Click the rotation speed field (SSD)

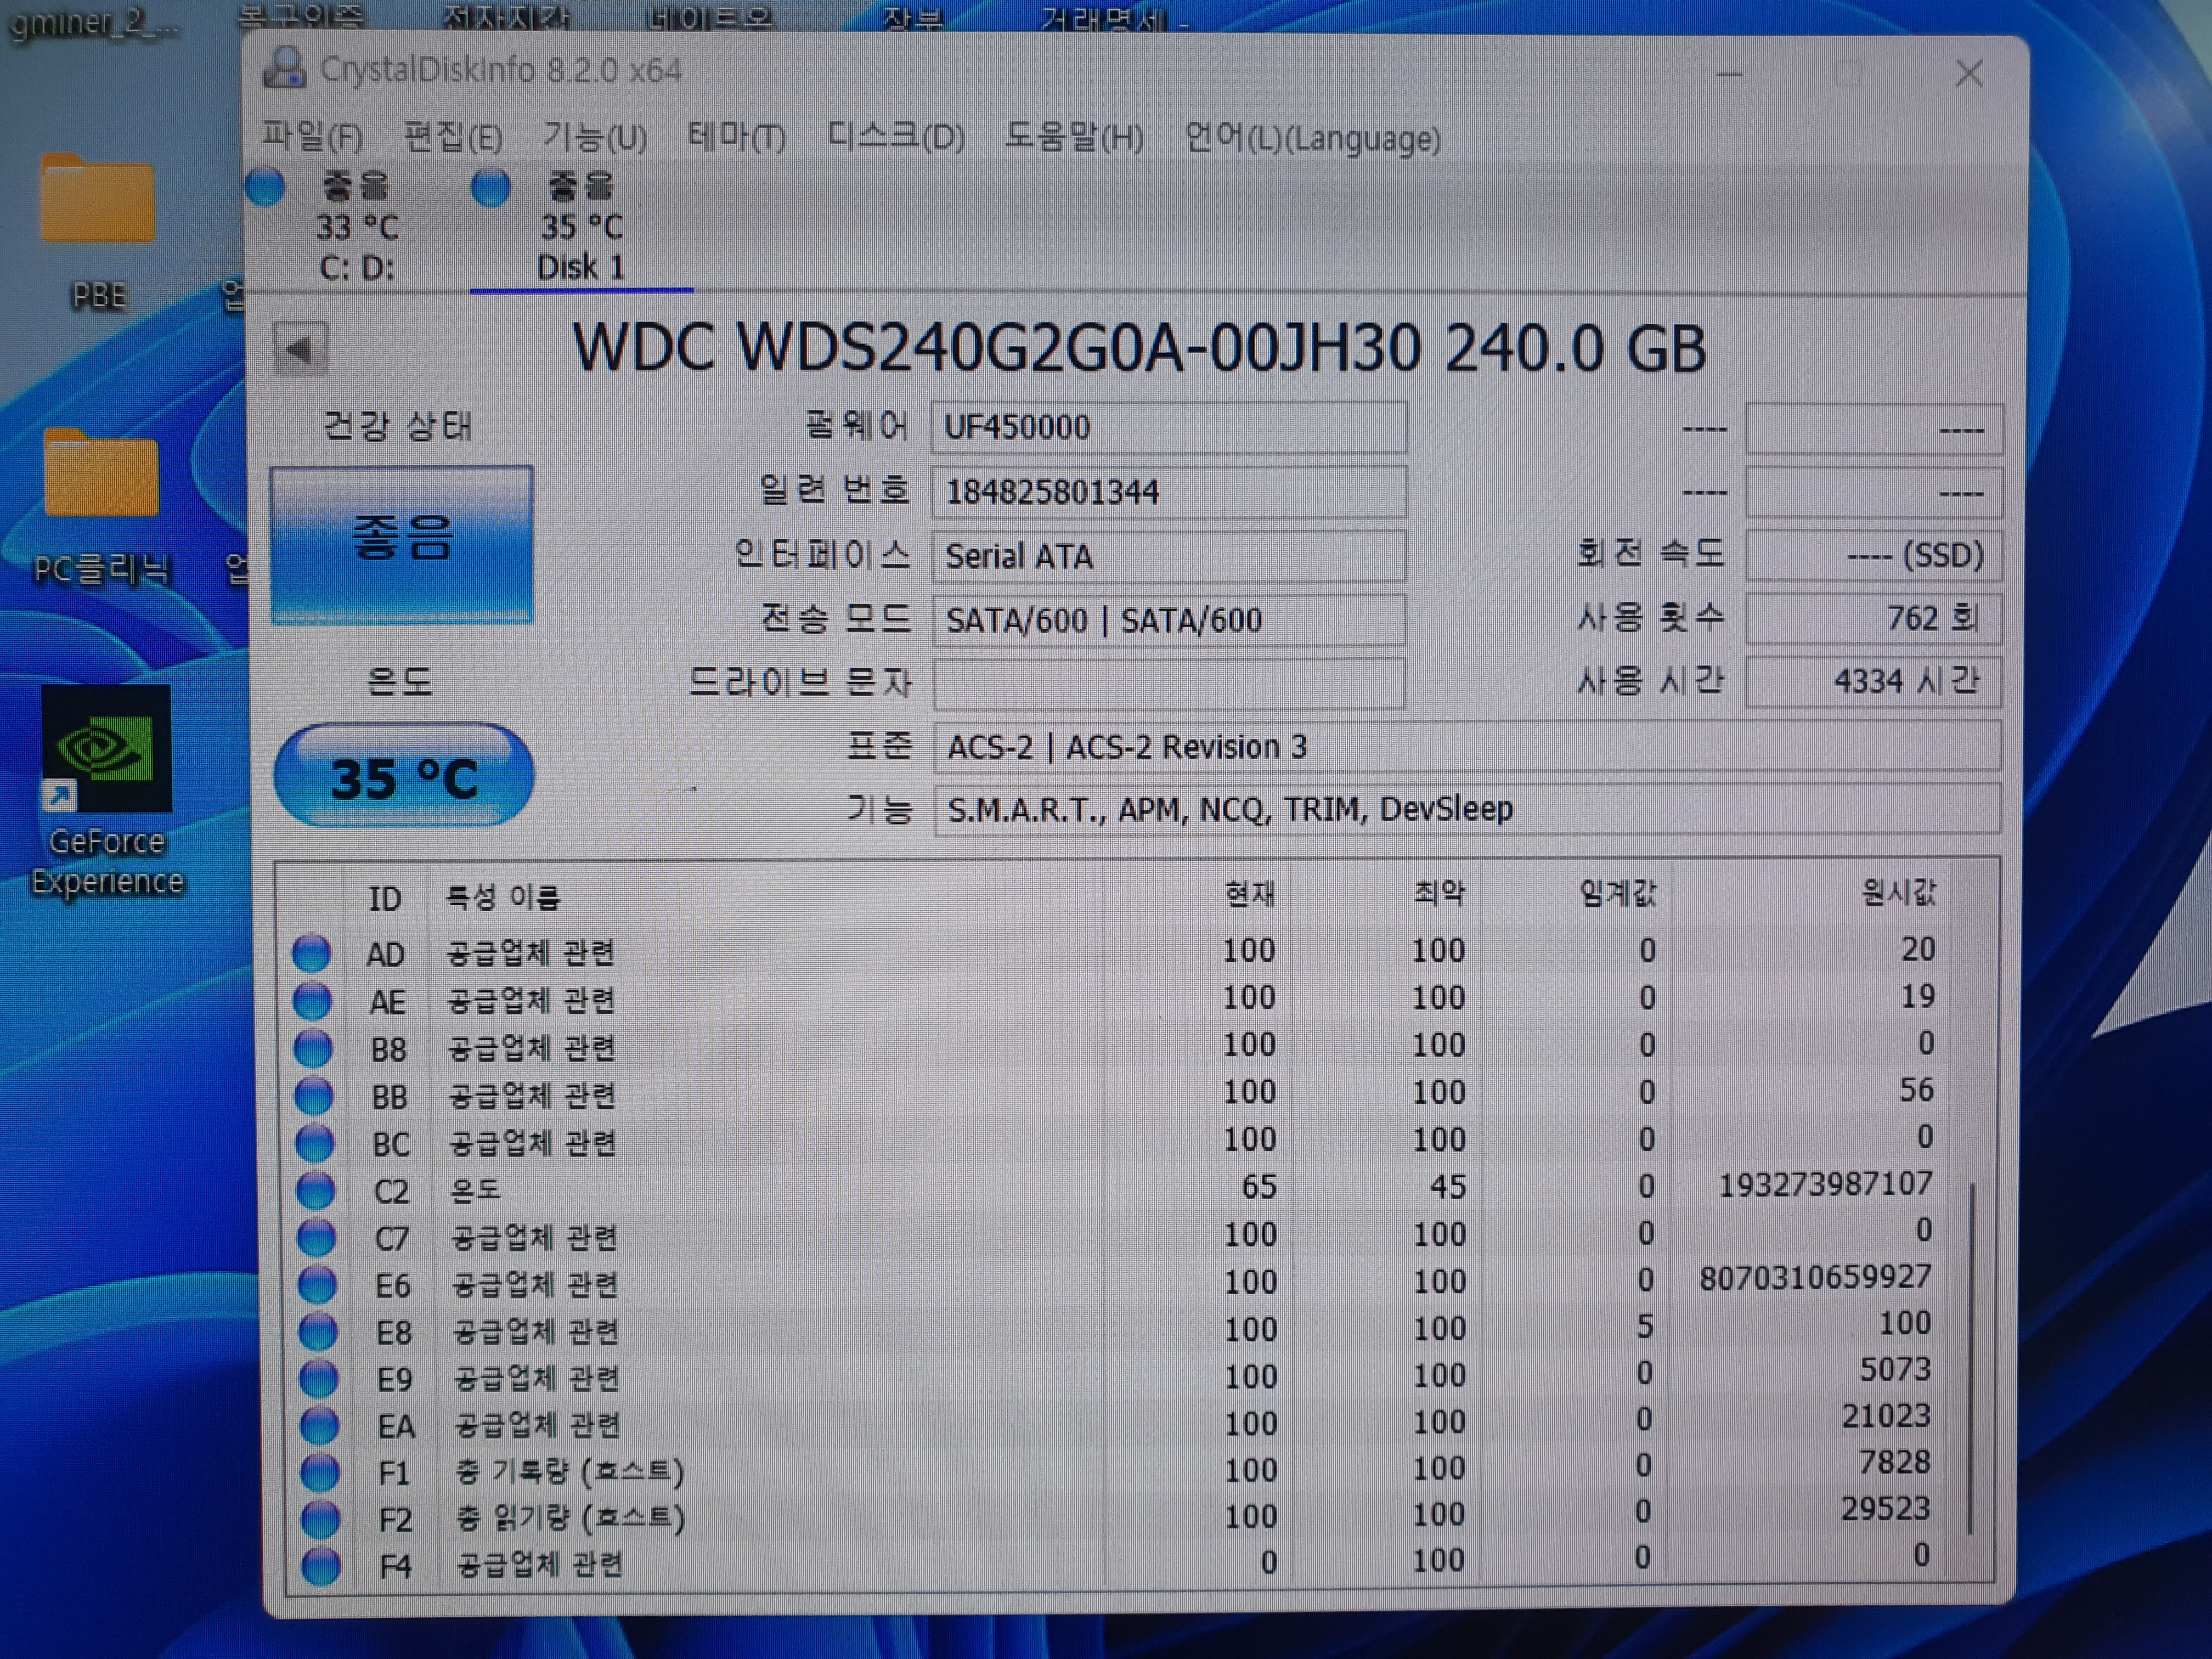(x=1874, y=555)
